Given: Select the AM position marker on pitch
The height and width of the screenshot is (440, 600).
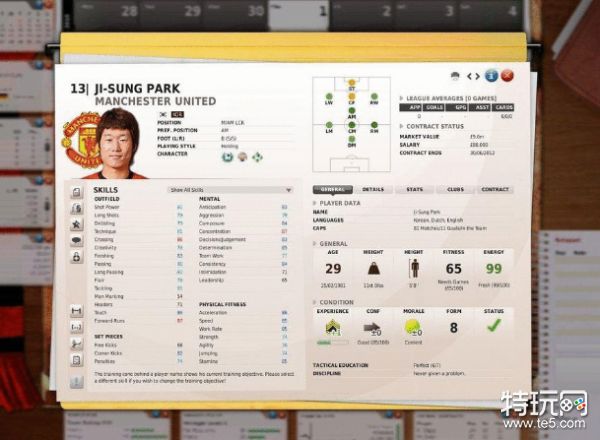Looking at the screenshot, I should [352, 112].
